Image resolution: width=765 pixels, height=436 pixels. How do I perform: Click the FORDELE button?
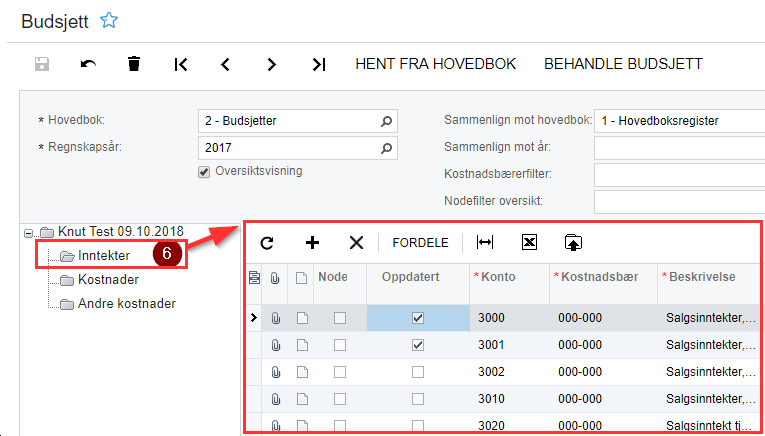click(420, 242)
